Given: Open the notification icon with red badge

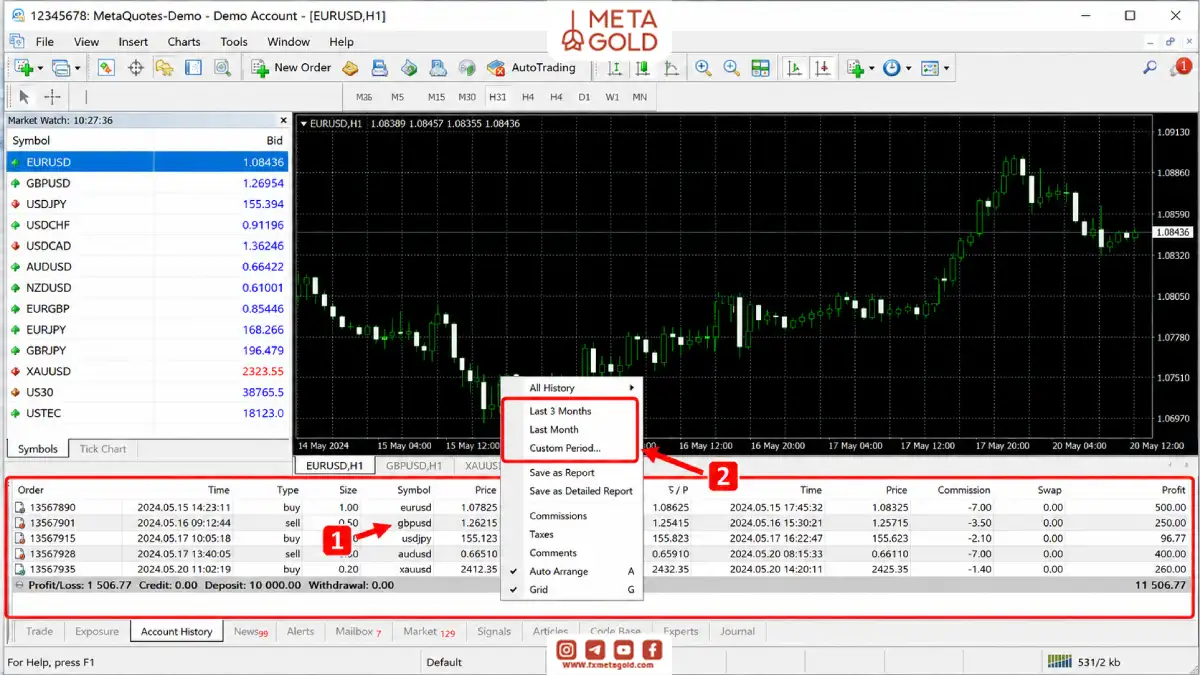Looking at the screenshot, I should pos(1181,67).
